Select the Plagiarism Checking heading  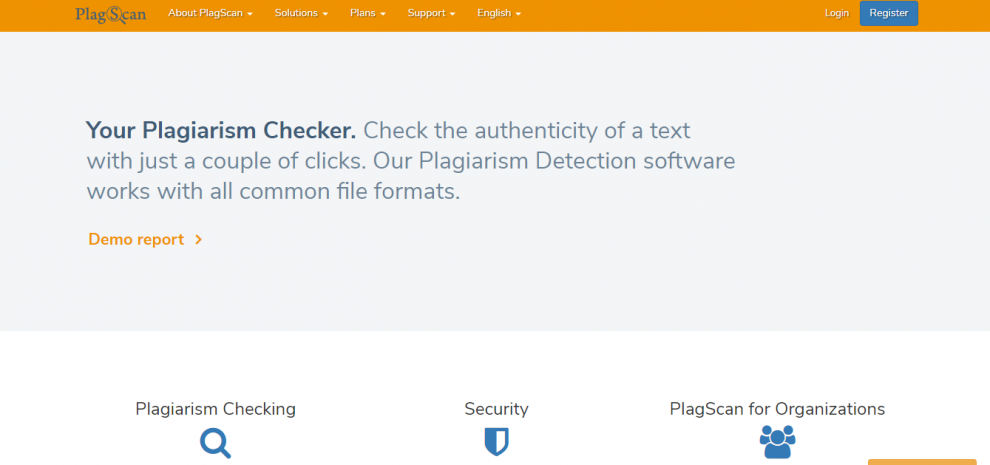pyautogui.click(x=215, y=409)
